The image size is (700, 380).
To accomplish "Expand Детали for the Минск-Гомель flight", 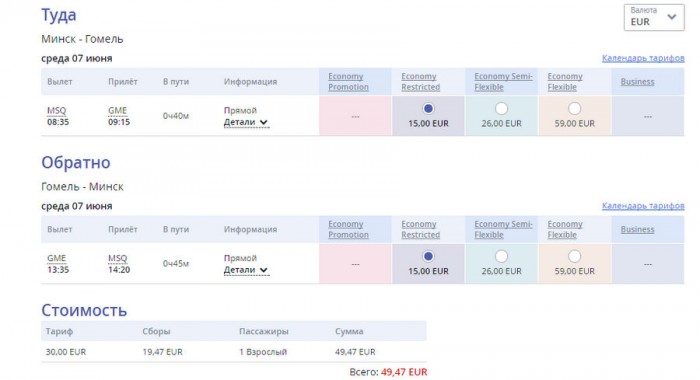I will [x=246, y=122].
